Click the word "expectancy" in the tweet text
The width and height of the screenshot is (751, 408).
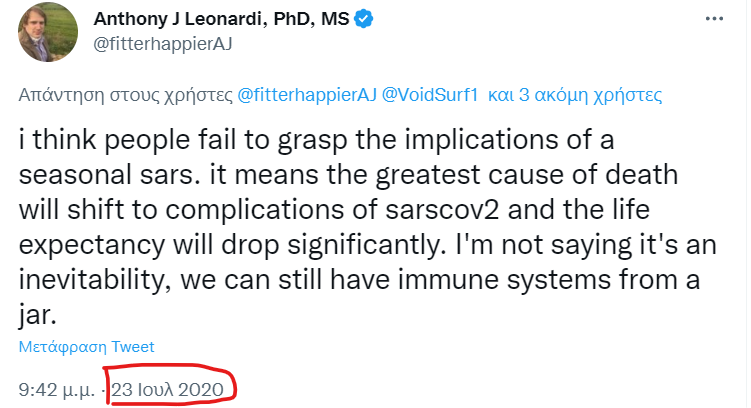(x=92, y=245)
